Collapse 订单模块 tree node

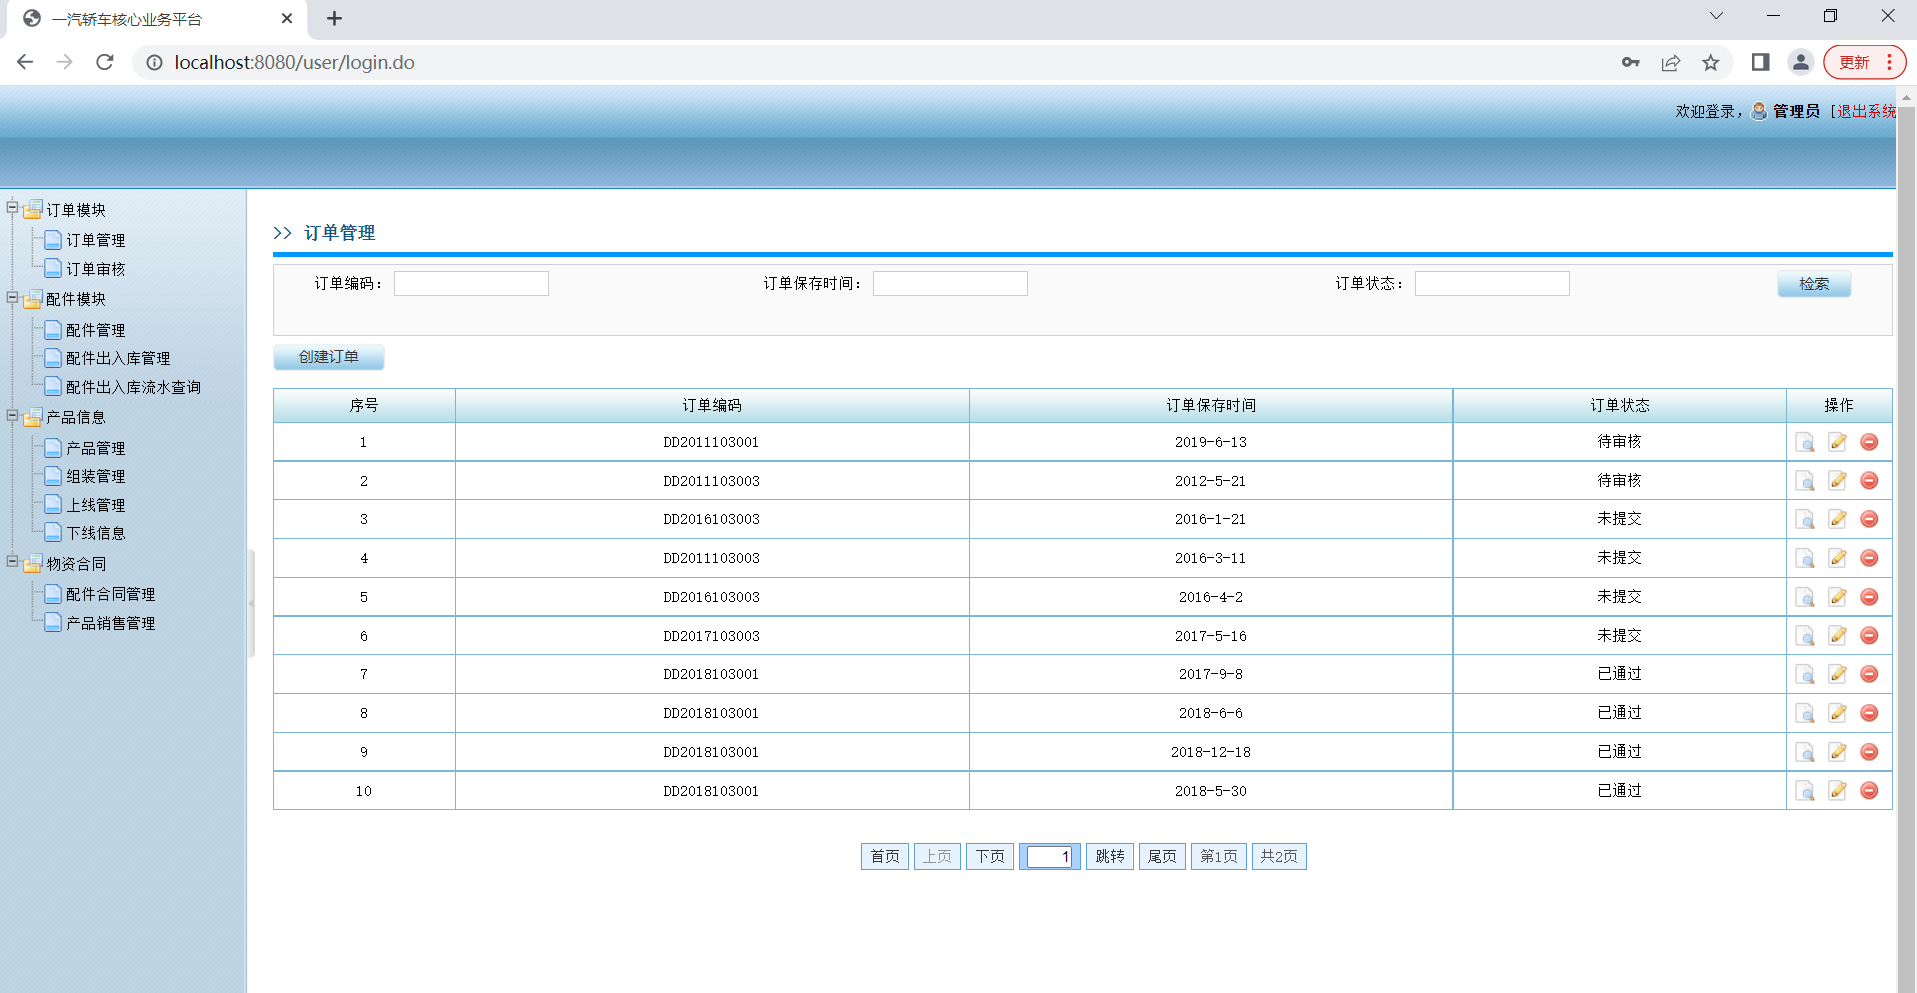(x=12, y=208)
